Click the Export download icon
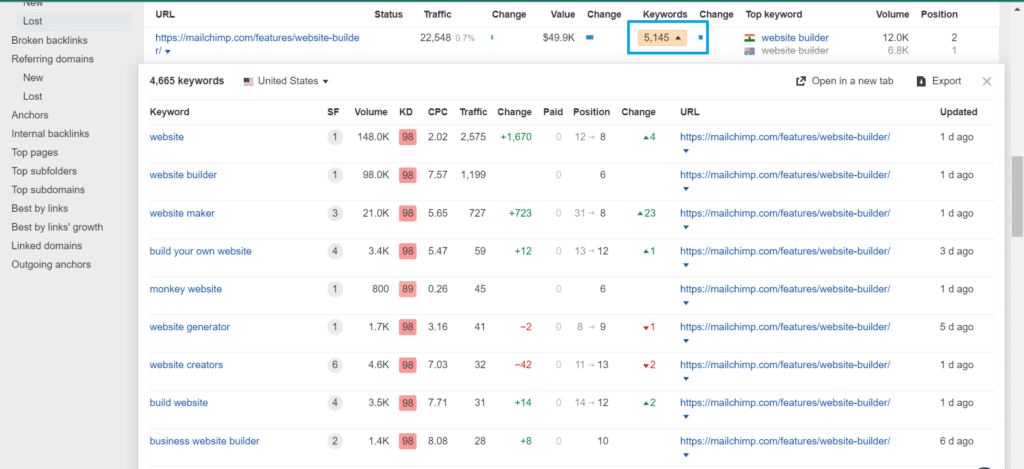 click(x=921, y=81)
